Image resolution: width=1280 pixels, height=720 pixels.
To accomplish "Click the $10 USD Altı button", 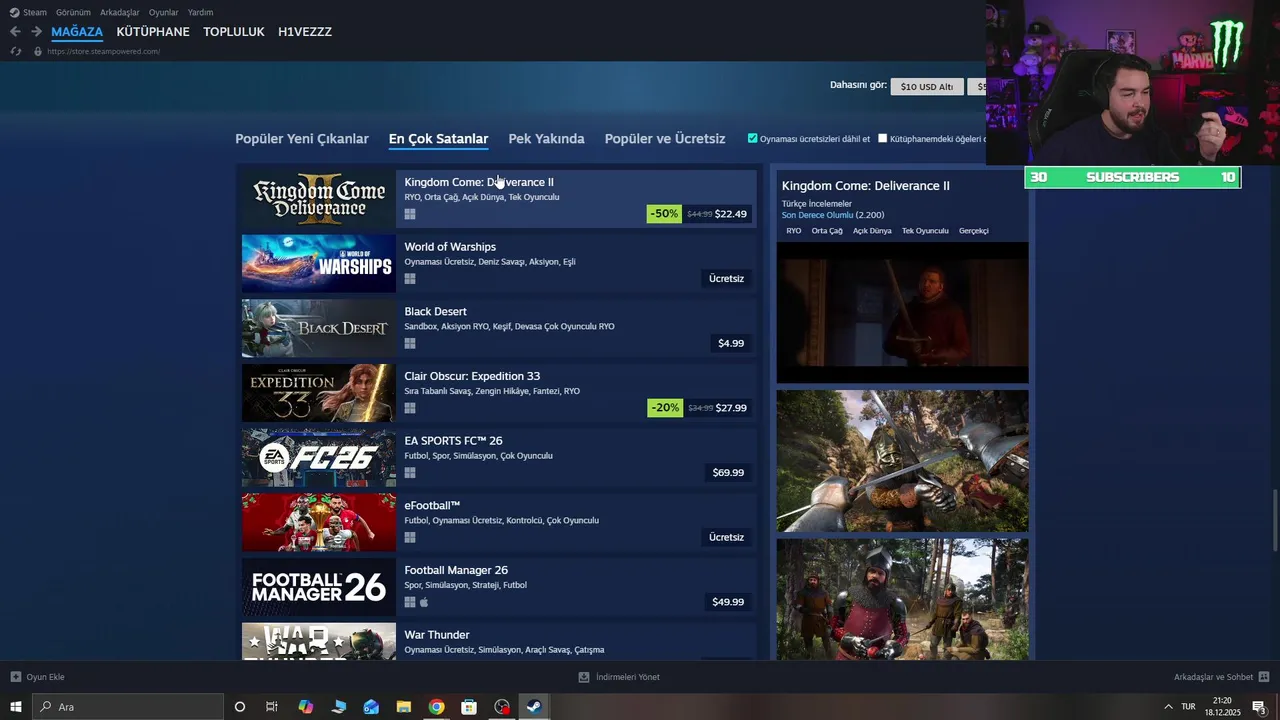I will (927, 87).
